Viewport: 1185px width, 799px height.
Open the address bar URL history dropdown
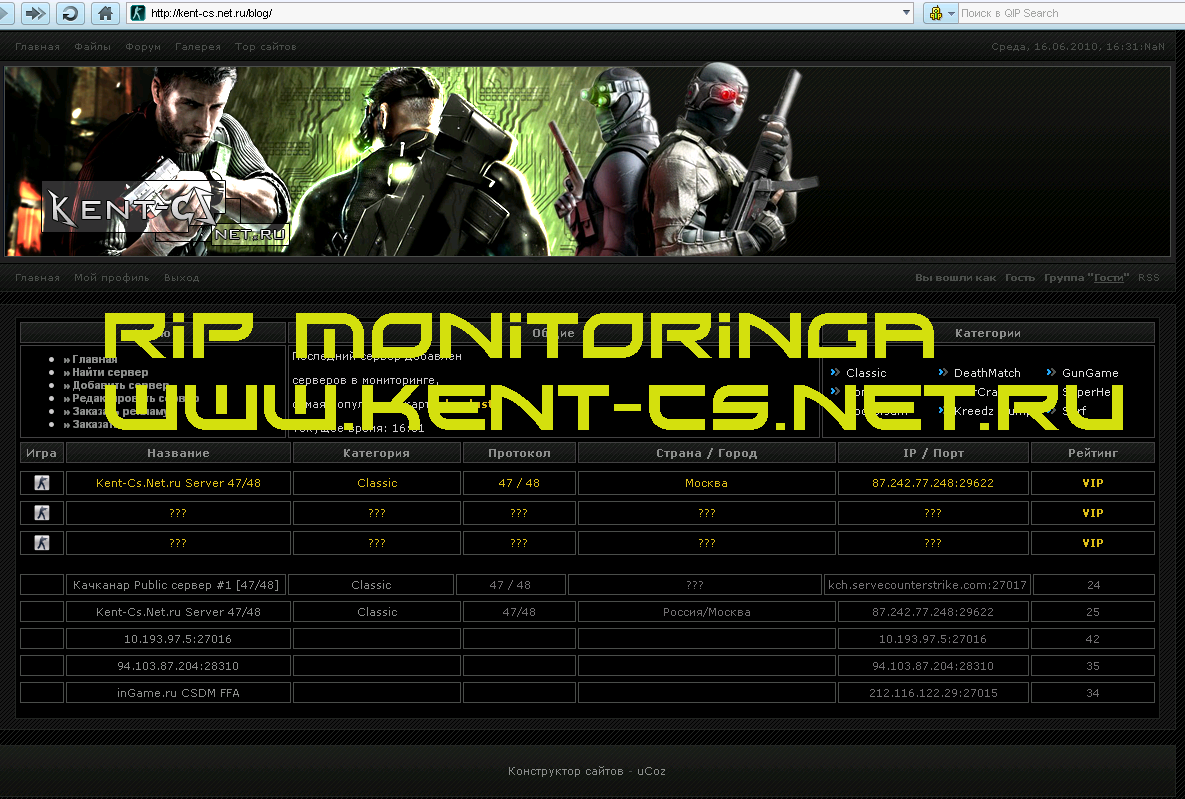906,13
